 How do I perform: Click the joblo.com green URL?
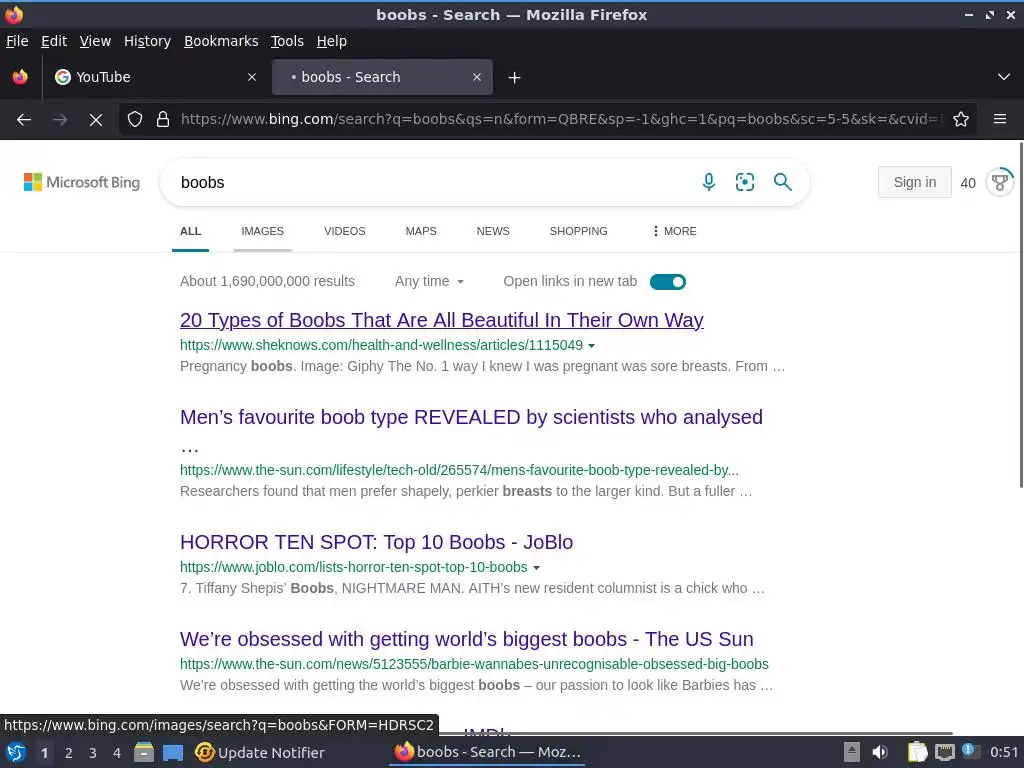[x=354, y=568]
